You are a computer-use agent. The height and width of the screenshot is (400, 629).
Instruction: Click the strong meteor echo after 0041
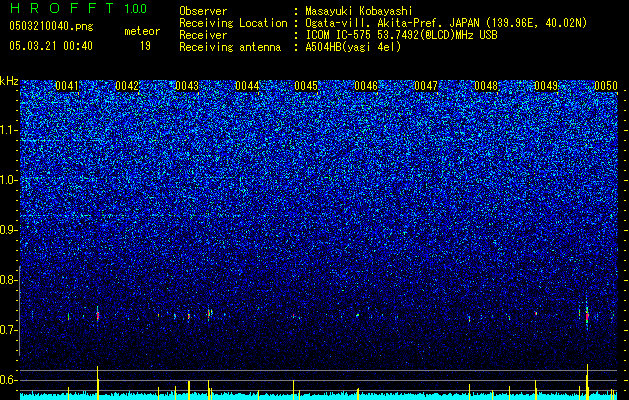click(97, 315)
